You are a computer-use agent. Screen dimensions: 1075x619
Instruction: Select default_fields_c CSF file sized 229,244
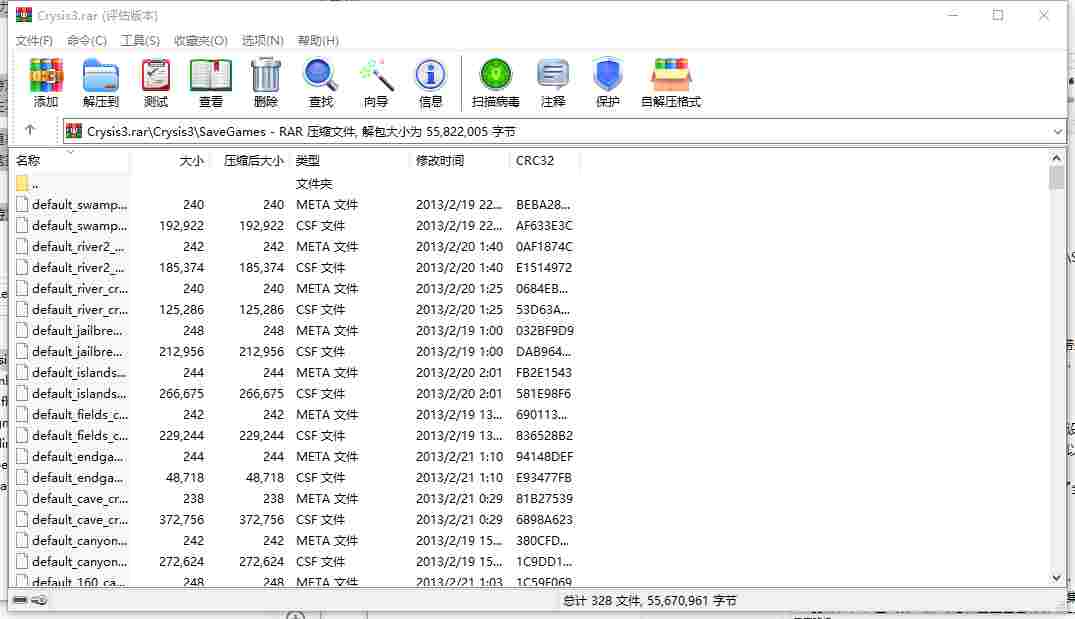tap(295, 435)
